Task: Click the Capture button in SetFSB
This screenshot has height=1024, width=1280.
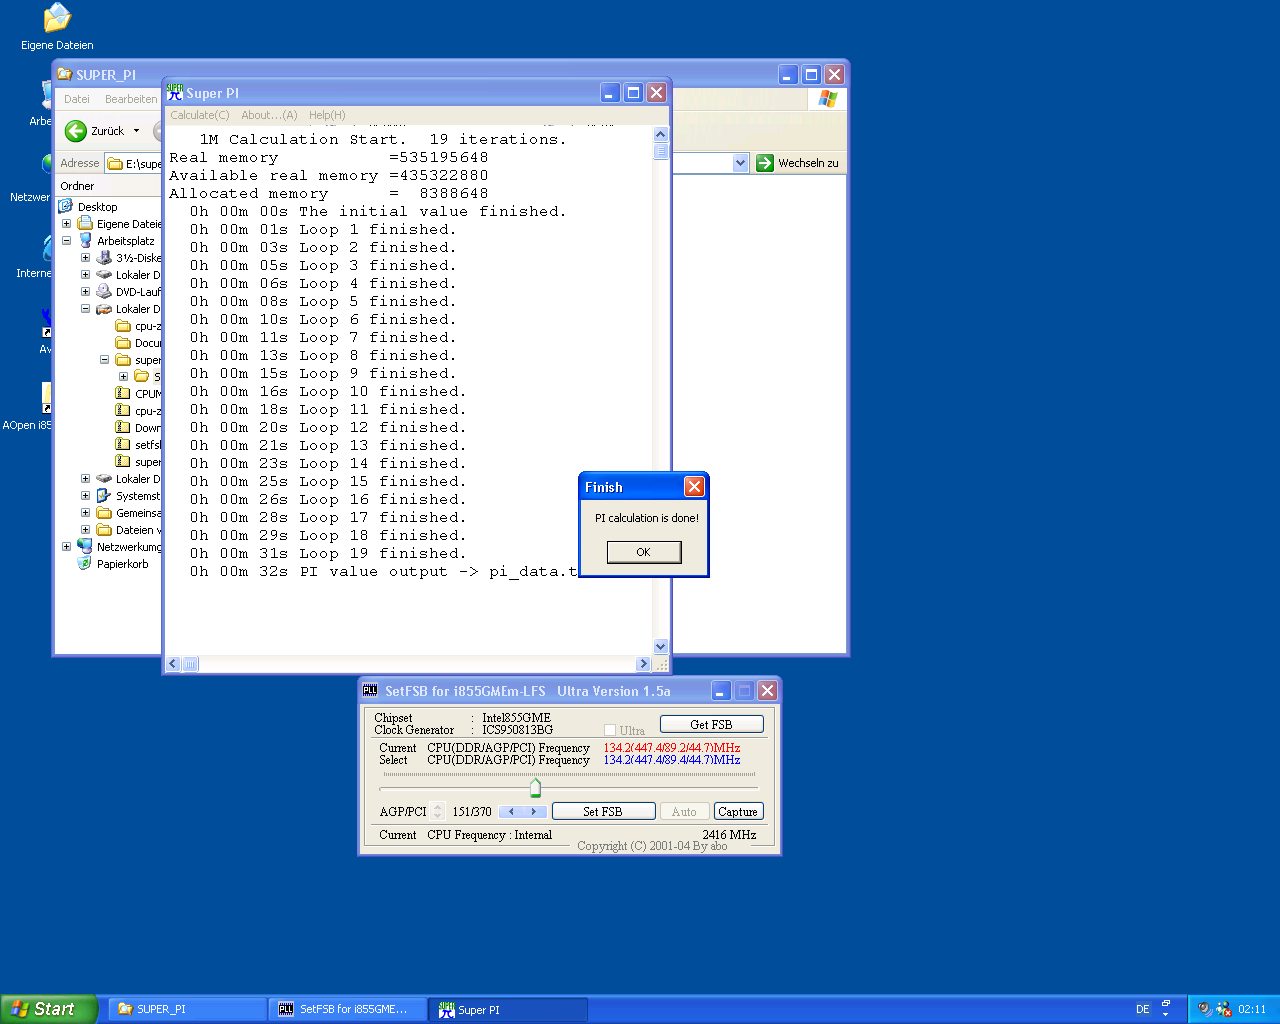Action: (x=738, y=811)
